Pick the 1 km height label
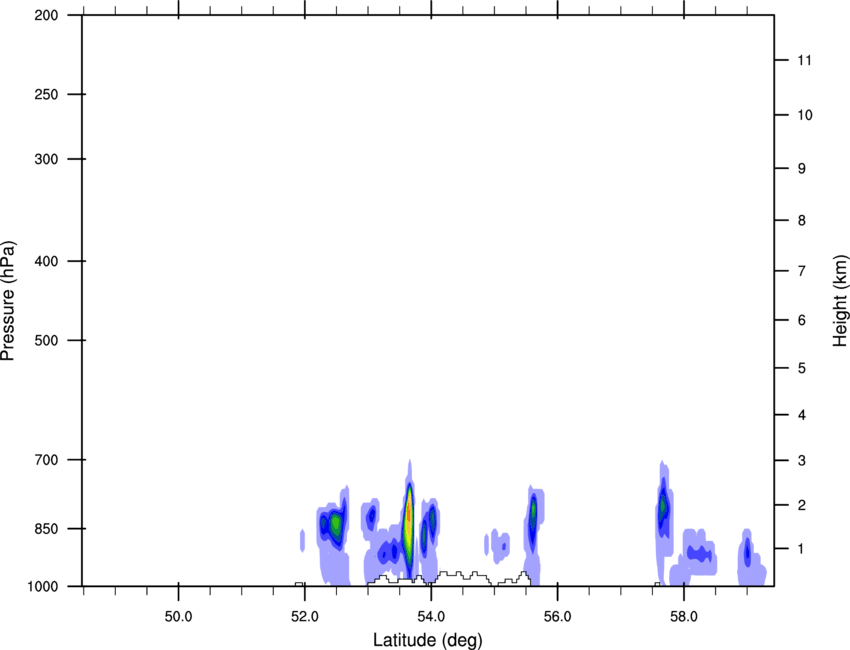 (802, 549)
